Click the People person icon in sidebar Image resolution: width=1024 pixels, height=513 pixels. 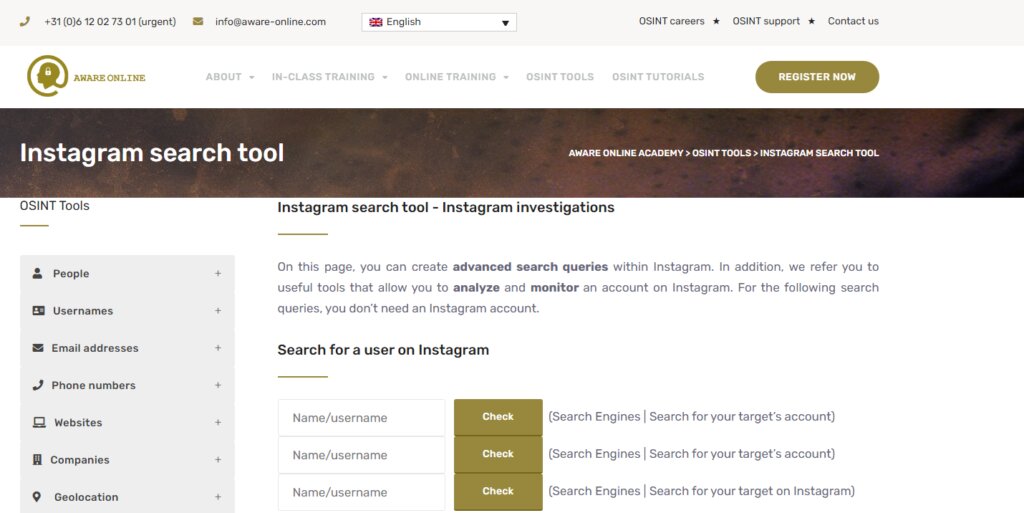[37, 273]
